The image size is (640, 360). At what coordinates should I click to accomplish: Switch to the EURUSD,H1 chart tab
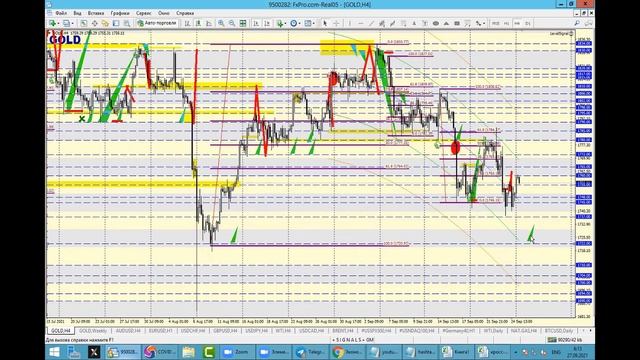point(160,331)
